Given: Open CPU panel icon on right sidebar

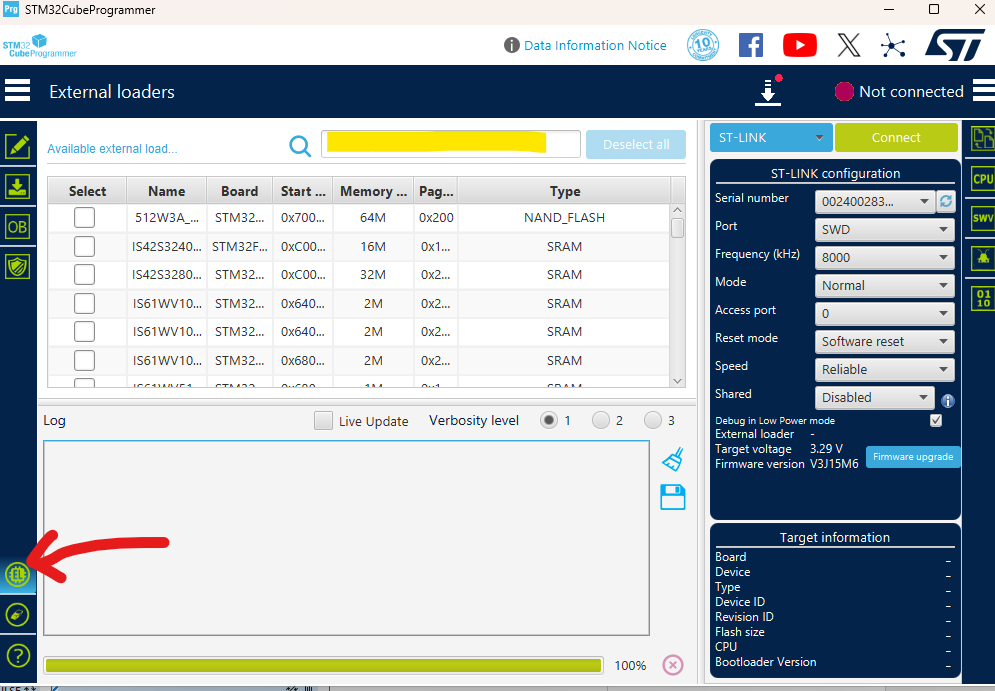Looking at the screenshot, I should (x=982, y=179).
